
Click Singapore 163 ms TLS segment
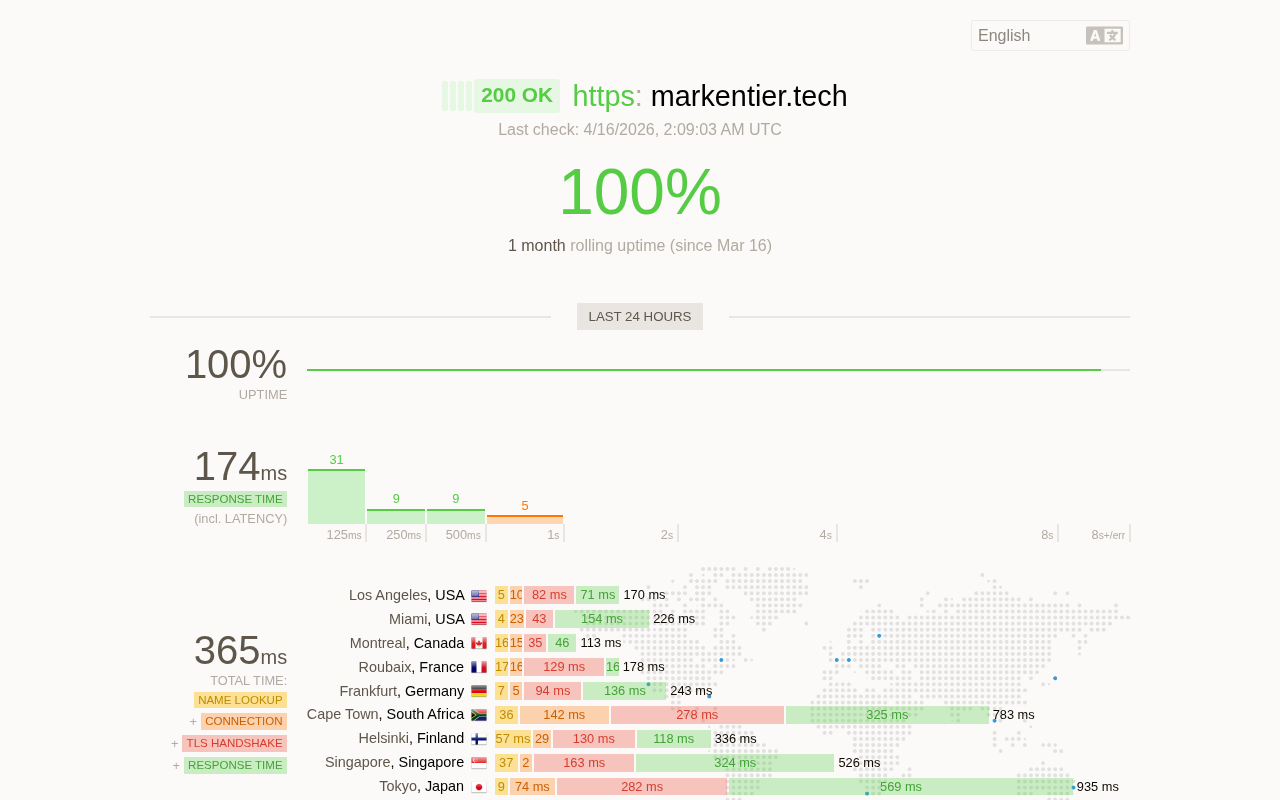click(x=584, y=763)
